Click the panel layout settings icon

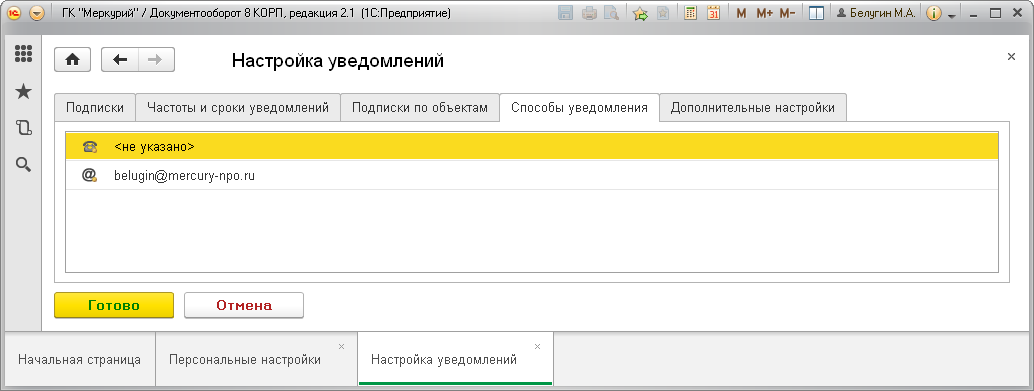click(816, 13)
